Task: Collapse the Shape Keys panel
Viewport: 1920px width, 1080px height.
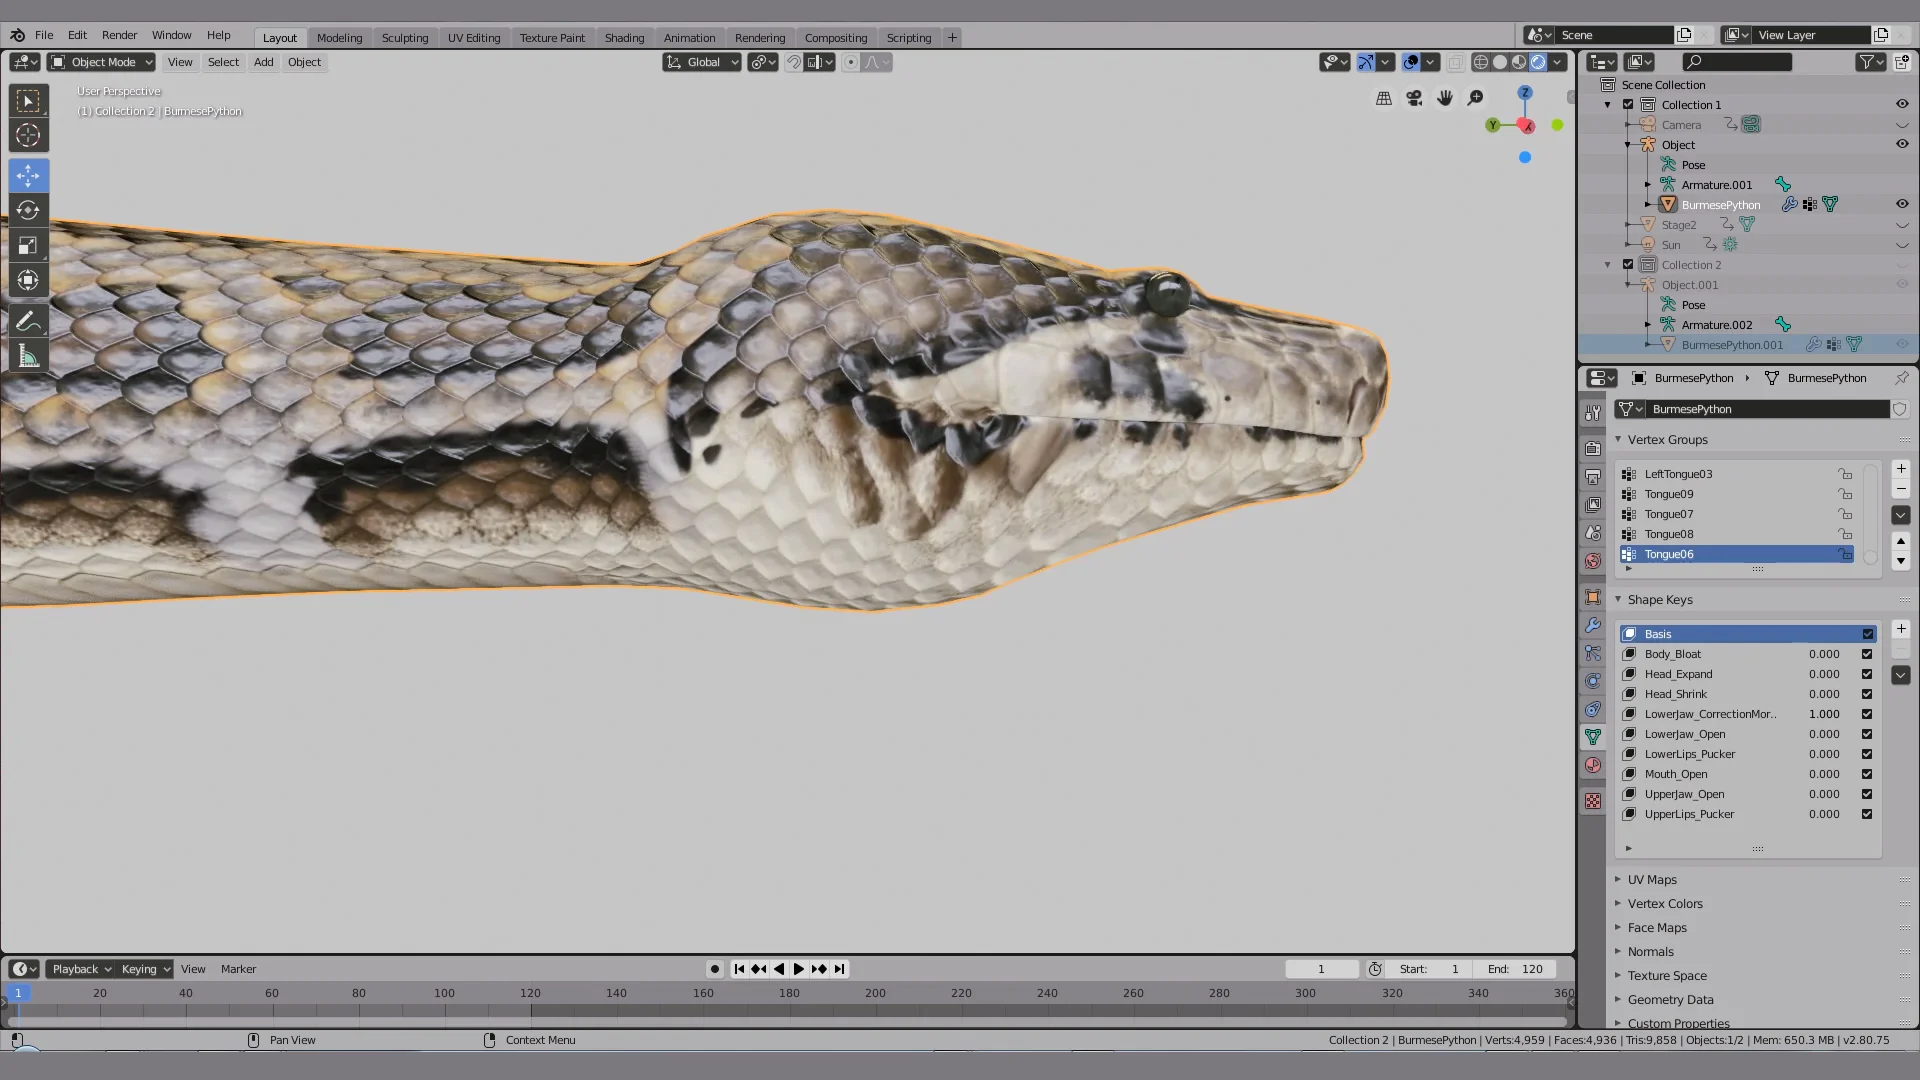Action: [x=1659, y=600]
